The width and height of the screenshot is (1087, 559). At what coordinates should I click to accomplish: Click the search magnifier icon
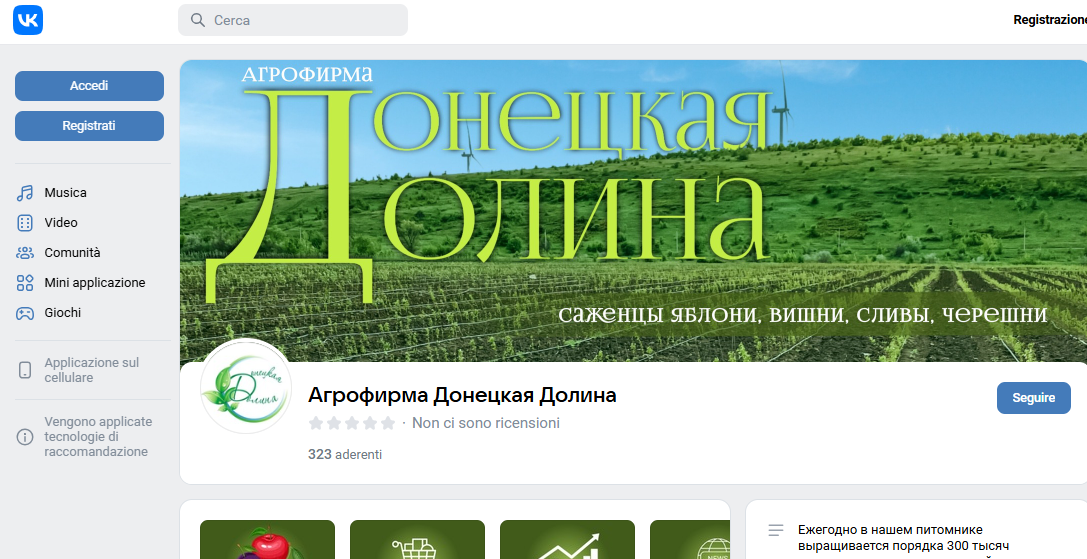tap(198, 20)
